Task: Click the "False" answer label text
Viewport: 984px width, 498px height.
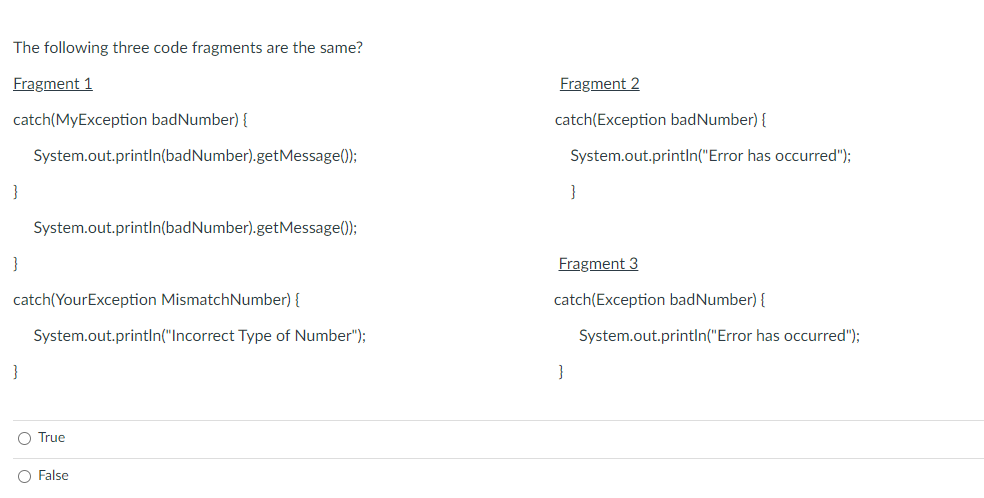Action: [x=54, y=476]
